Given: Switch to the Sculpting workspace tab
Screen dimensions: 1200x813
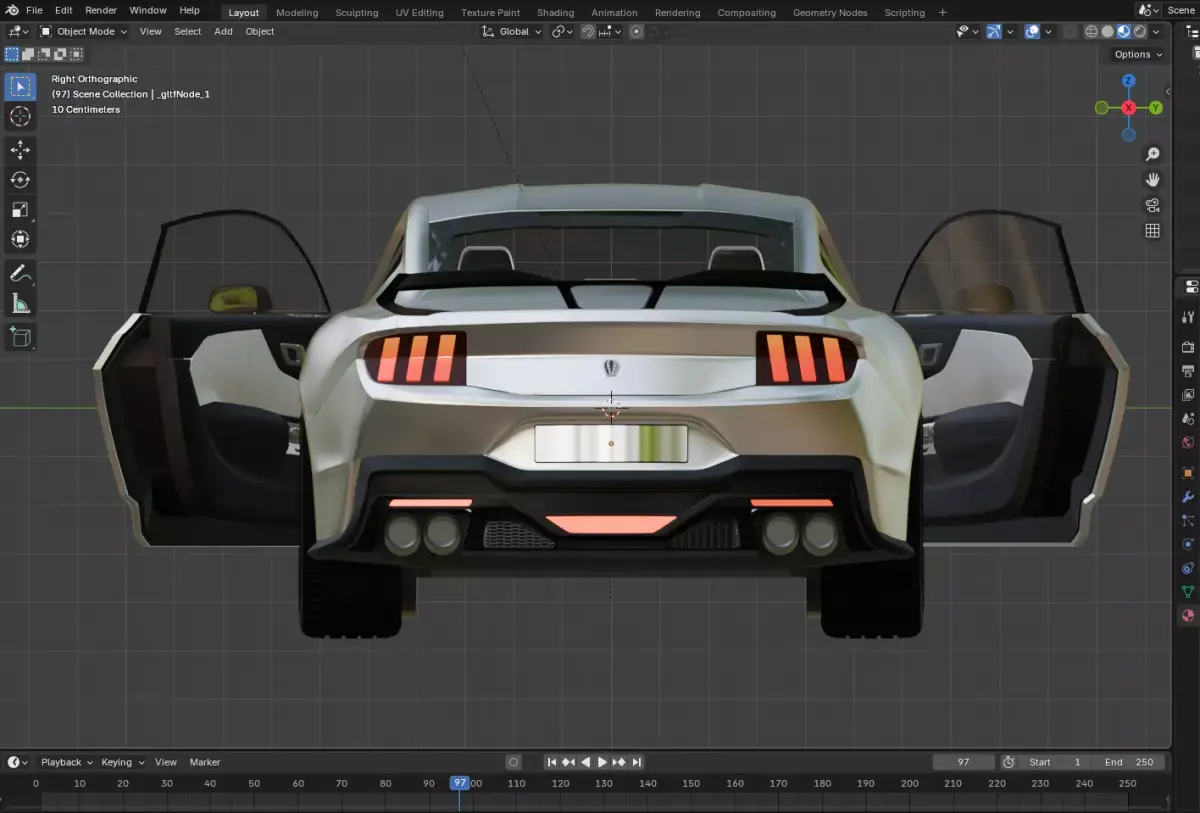Looking at the screenshot, I should tap(357, 13).
